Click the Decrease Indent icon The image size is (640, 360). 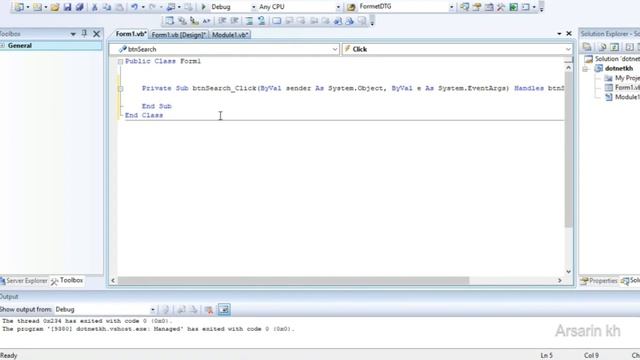[222, 20]
